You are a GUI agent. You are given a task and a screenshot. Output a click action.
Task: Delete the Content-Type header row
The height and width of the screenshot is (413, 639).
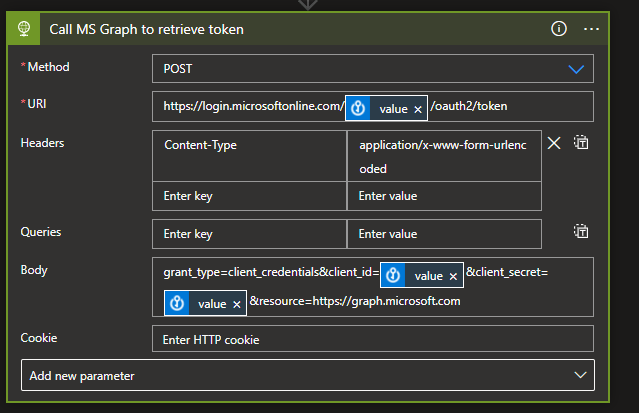tap(554, 143)
